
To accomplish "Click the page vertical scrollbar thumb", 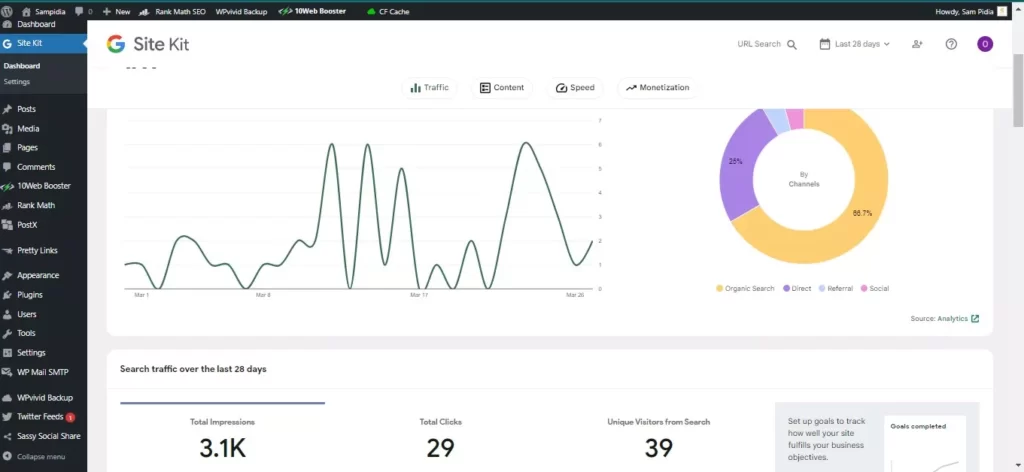I will [1018, 91].
